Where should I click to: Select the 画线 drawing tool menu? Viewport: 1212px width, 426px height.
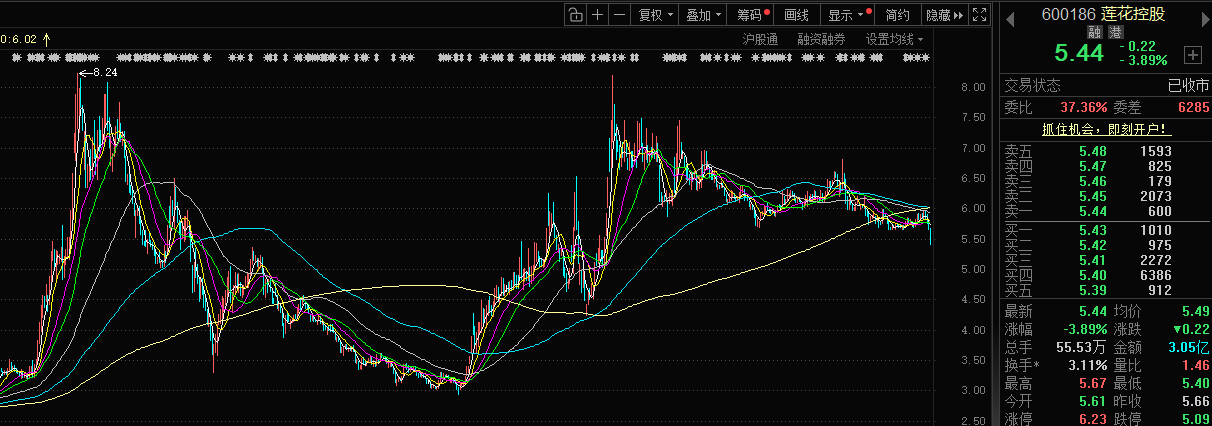pyautogui.click(x=796, y=15)
